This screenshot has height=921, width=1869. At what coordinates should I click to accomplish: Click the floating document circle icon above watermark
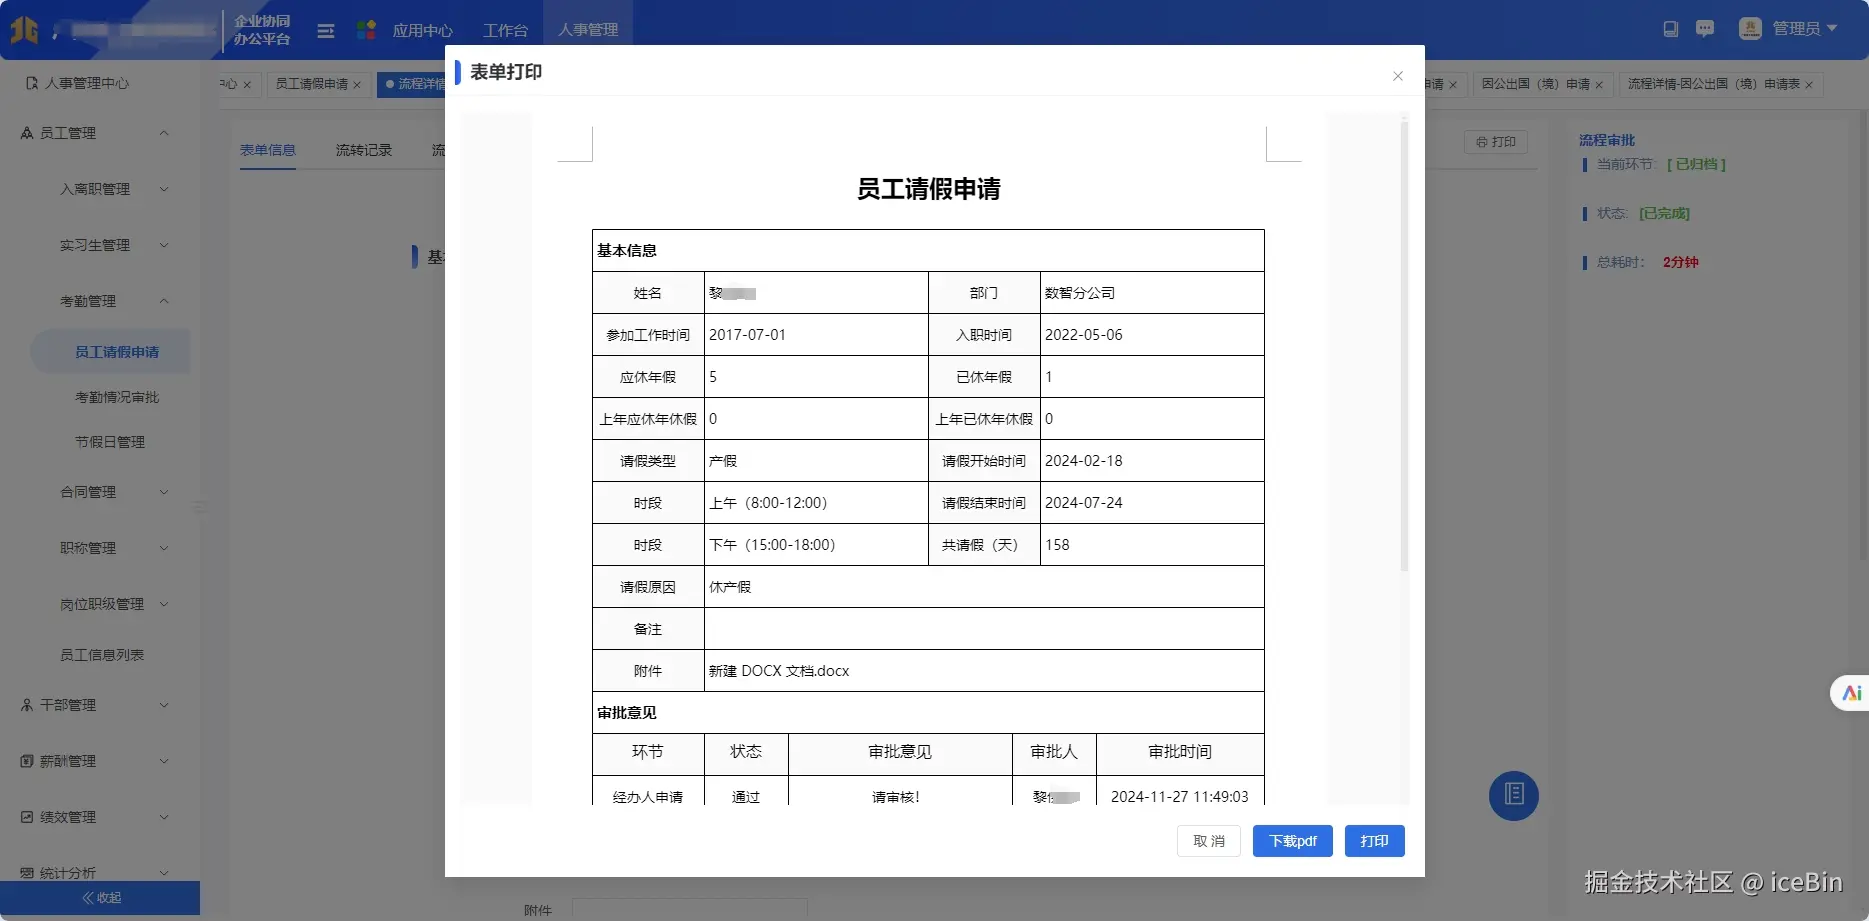pos(1513,795)
